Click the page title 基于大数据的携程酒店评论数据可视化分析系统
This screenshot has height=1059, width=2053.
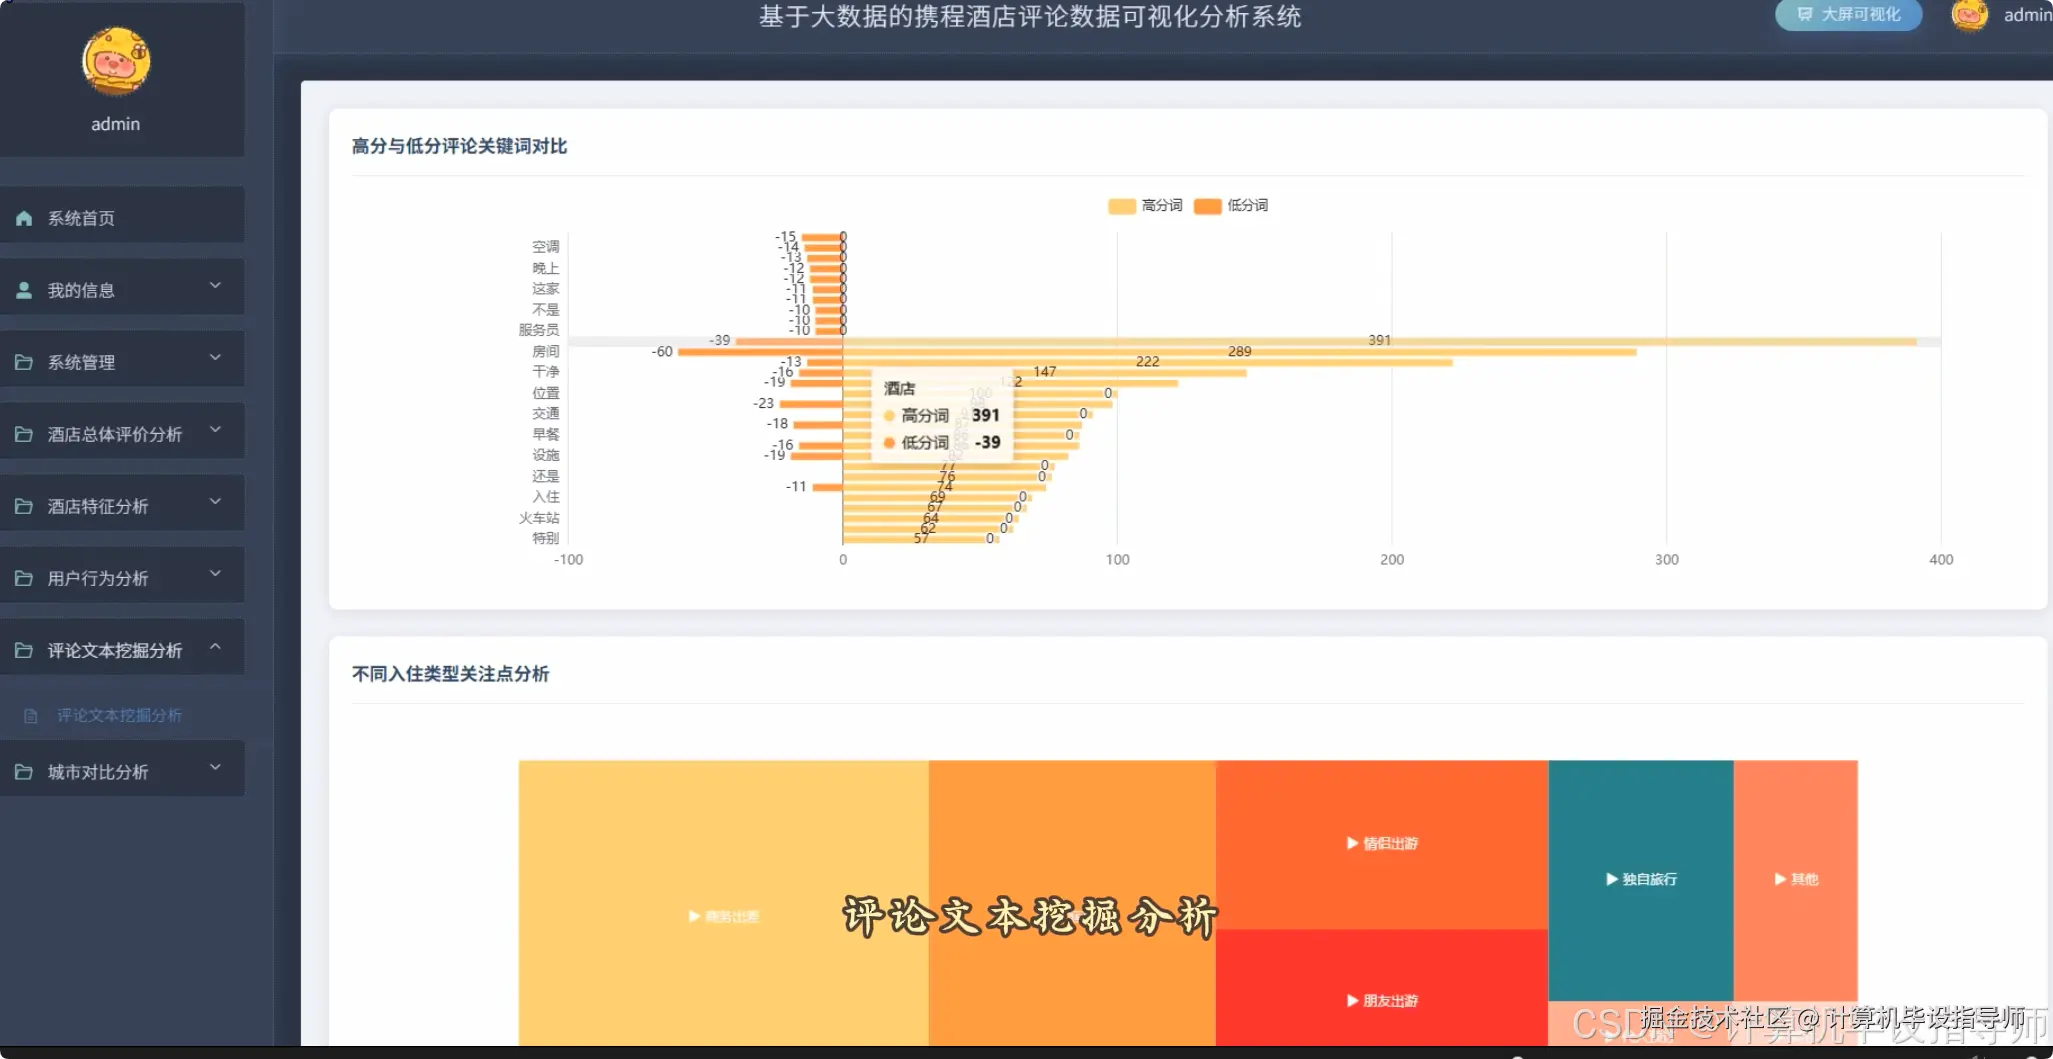1030,17
